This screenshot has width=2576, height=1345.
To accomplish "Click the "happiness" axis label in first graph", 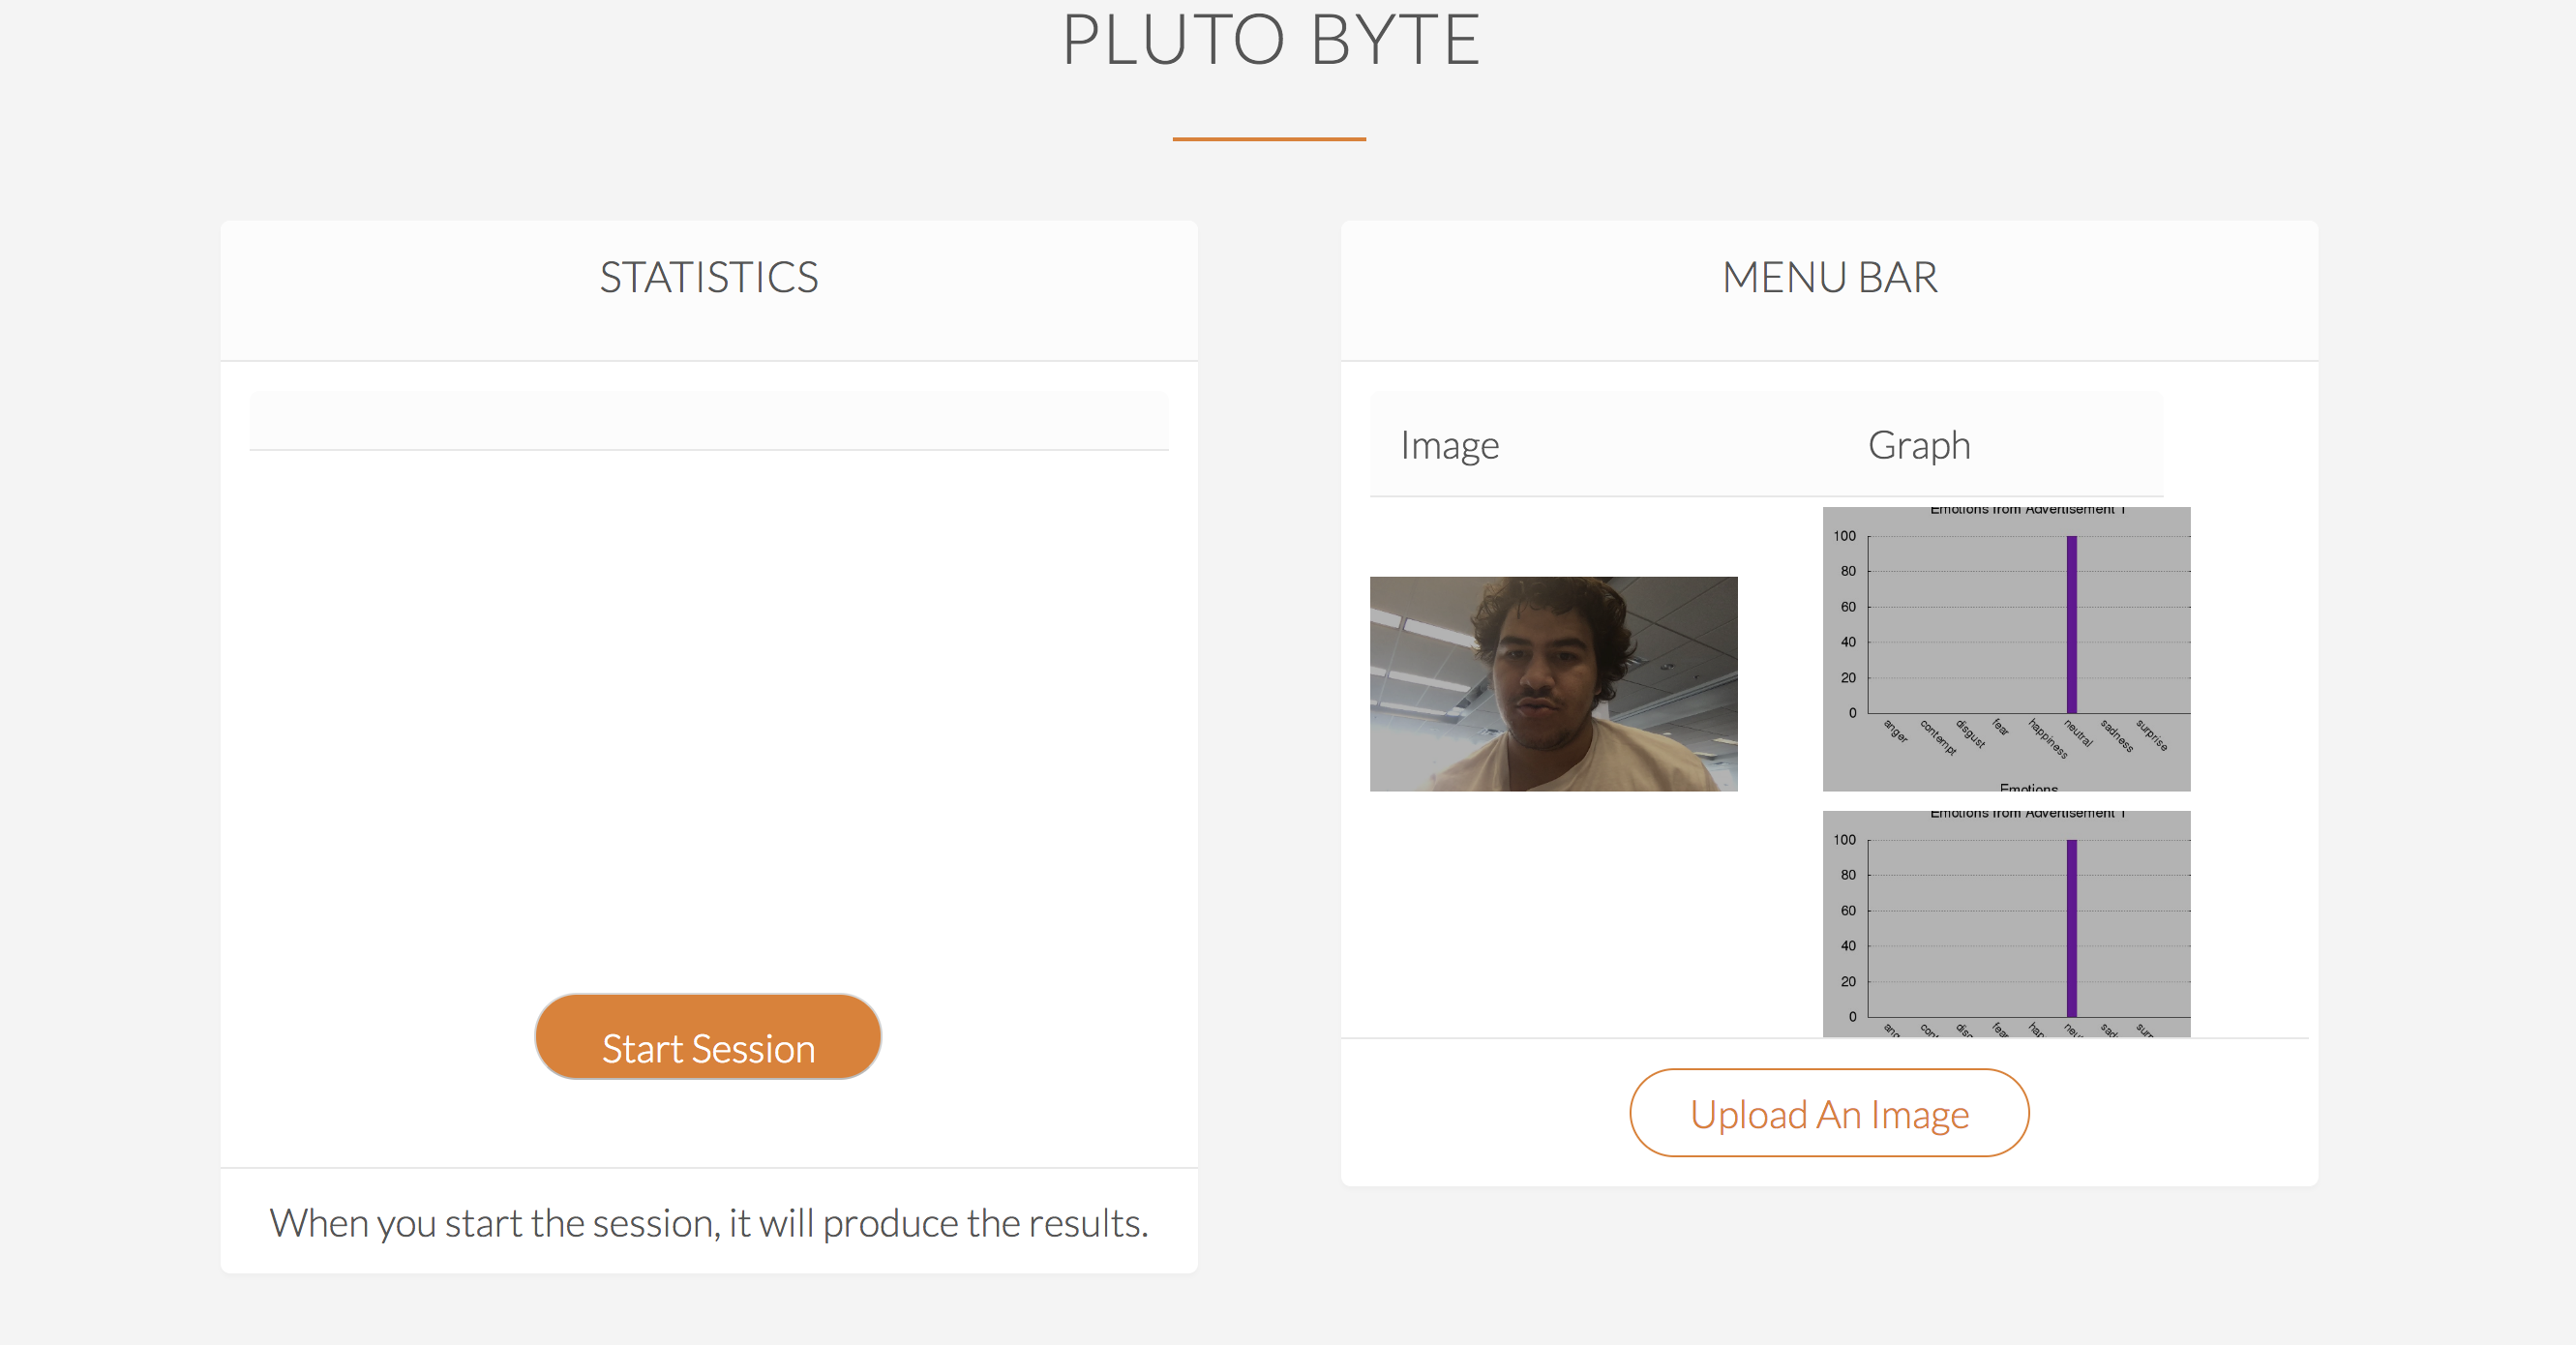I will pyautogui.click(x=2047, y=738).
